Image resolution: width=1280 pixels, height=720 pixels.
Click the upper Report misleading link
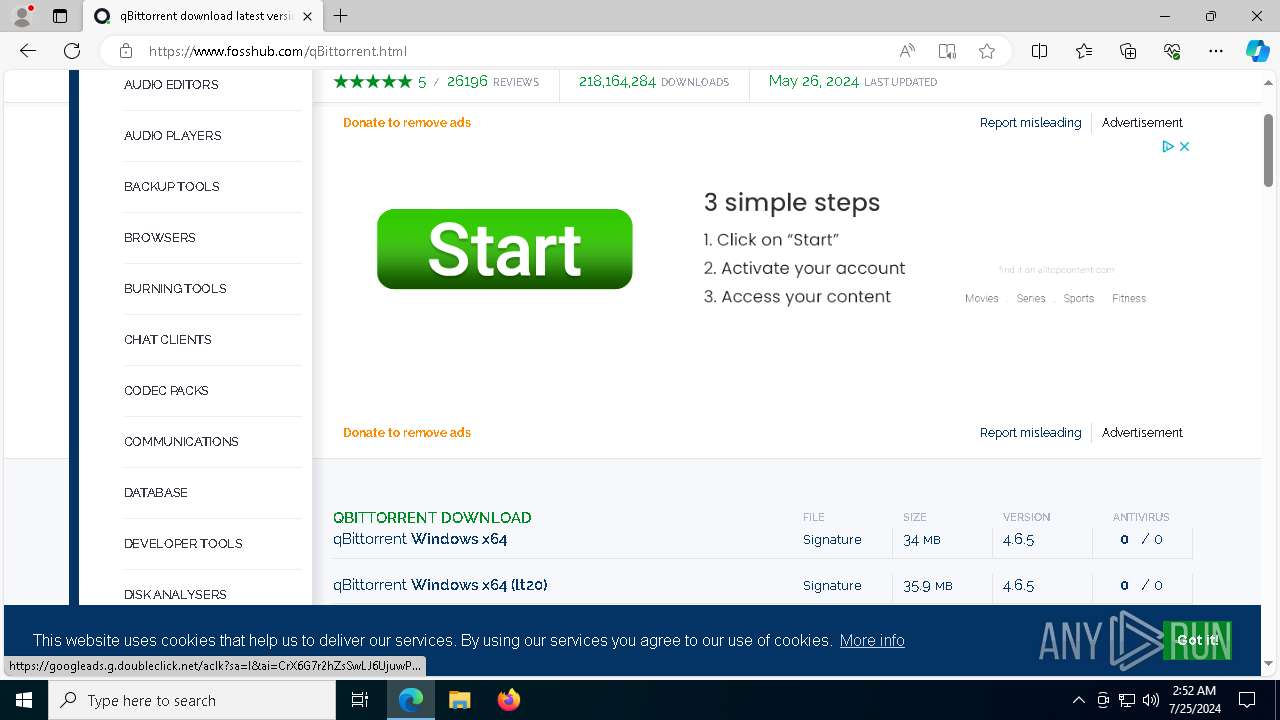1030,123
